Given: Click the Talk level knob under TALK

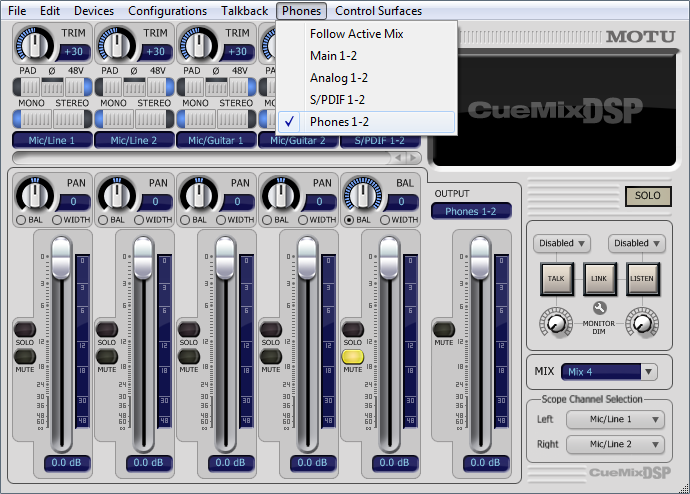Looking at the screenshot, I should pos(556,323).
